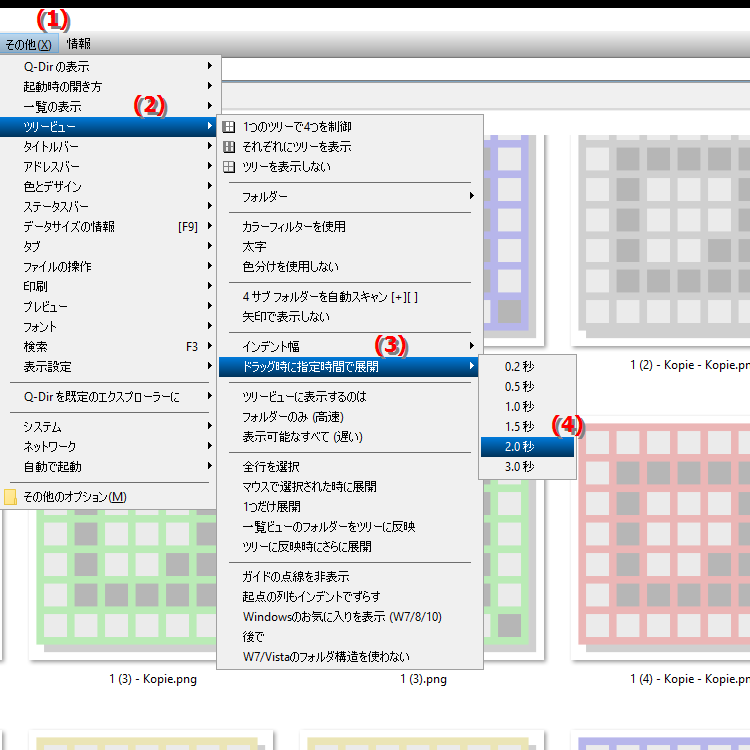Image resolution: width=750 pixels, height=750 pixels.
Task: Set expand delay to 1.5 秒
Action: (x=527, y=427)
